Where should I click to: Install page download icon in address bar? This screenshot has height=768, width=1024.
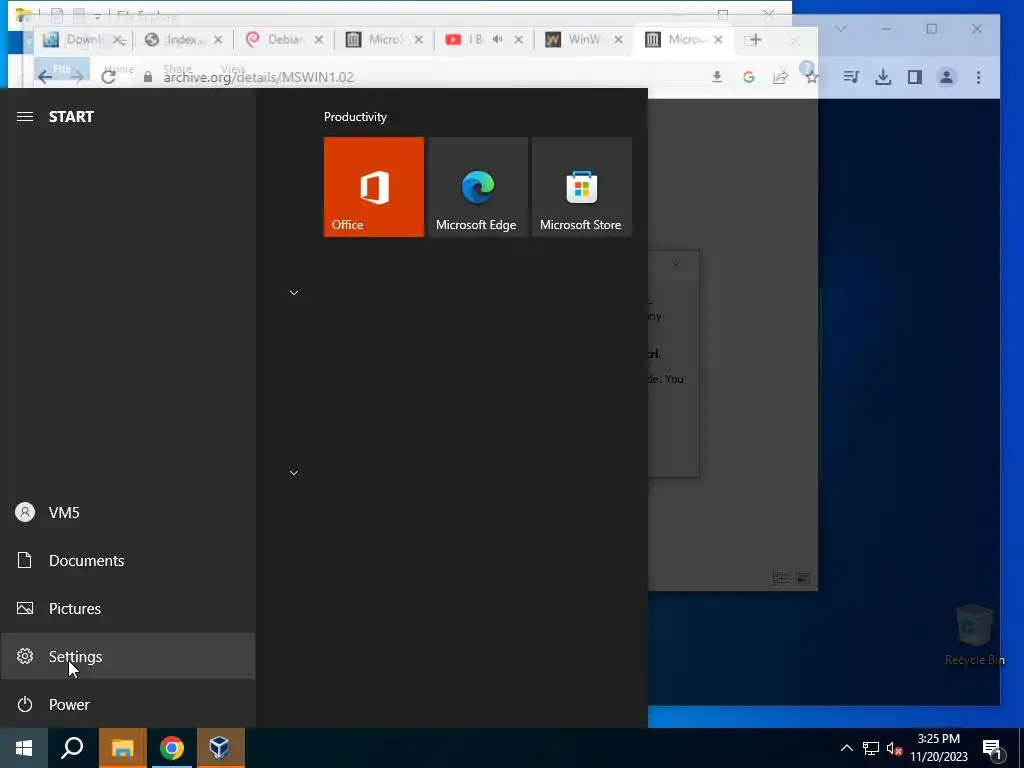click(x=717, y=77)
